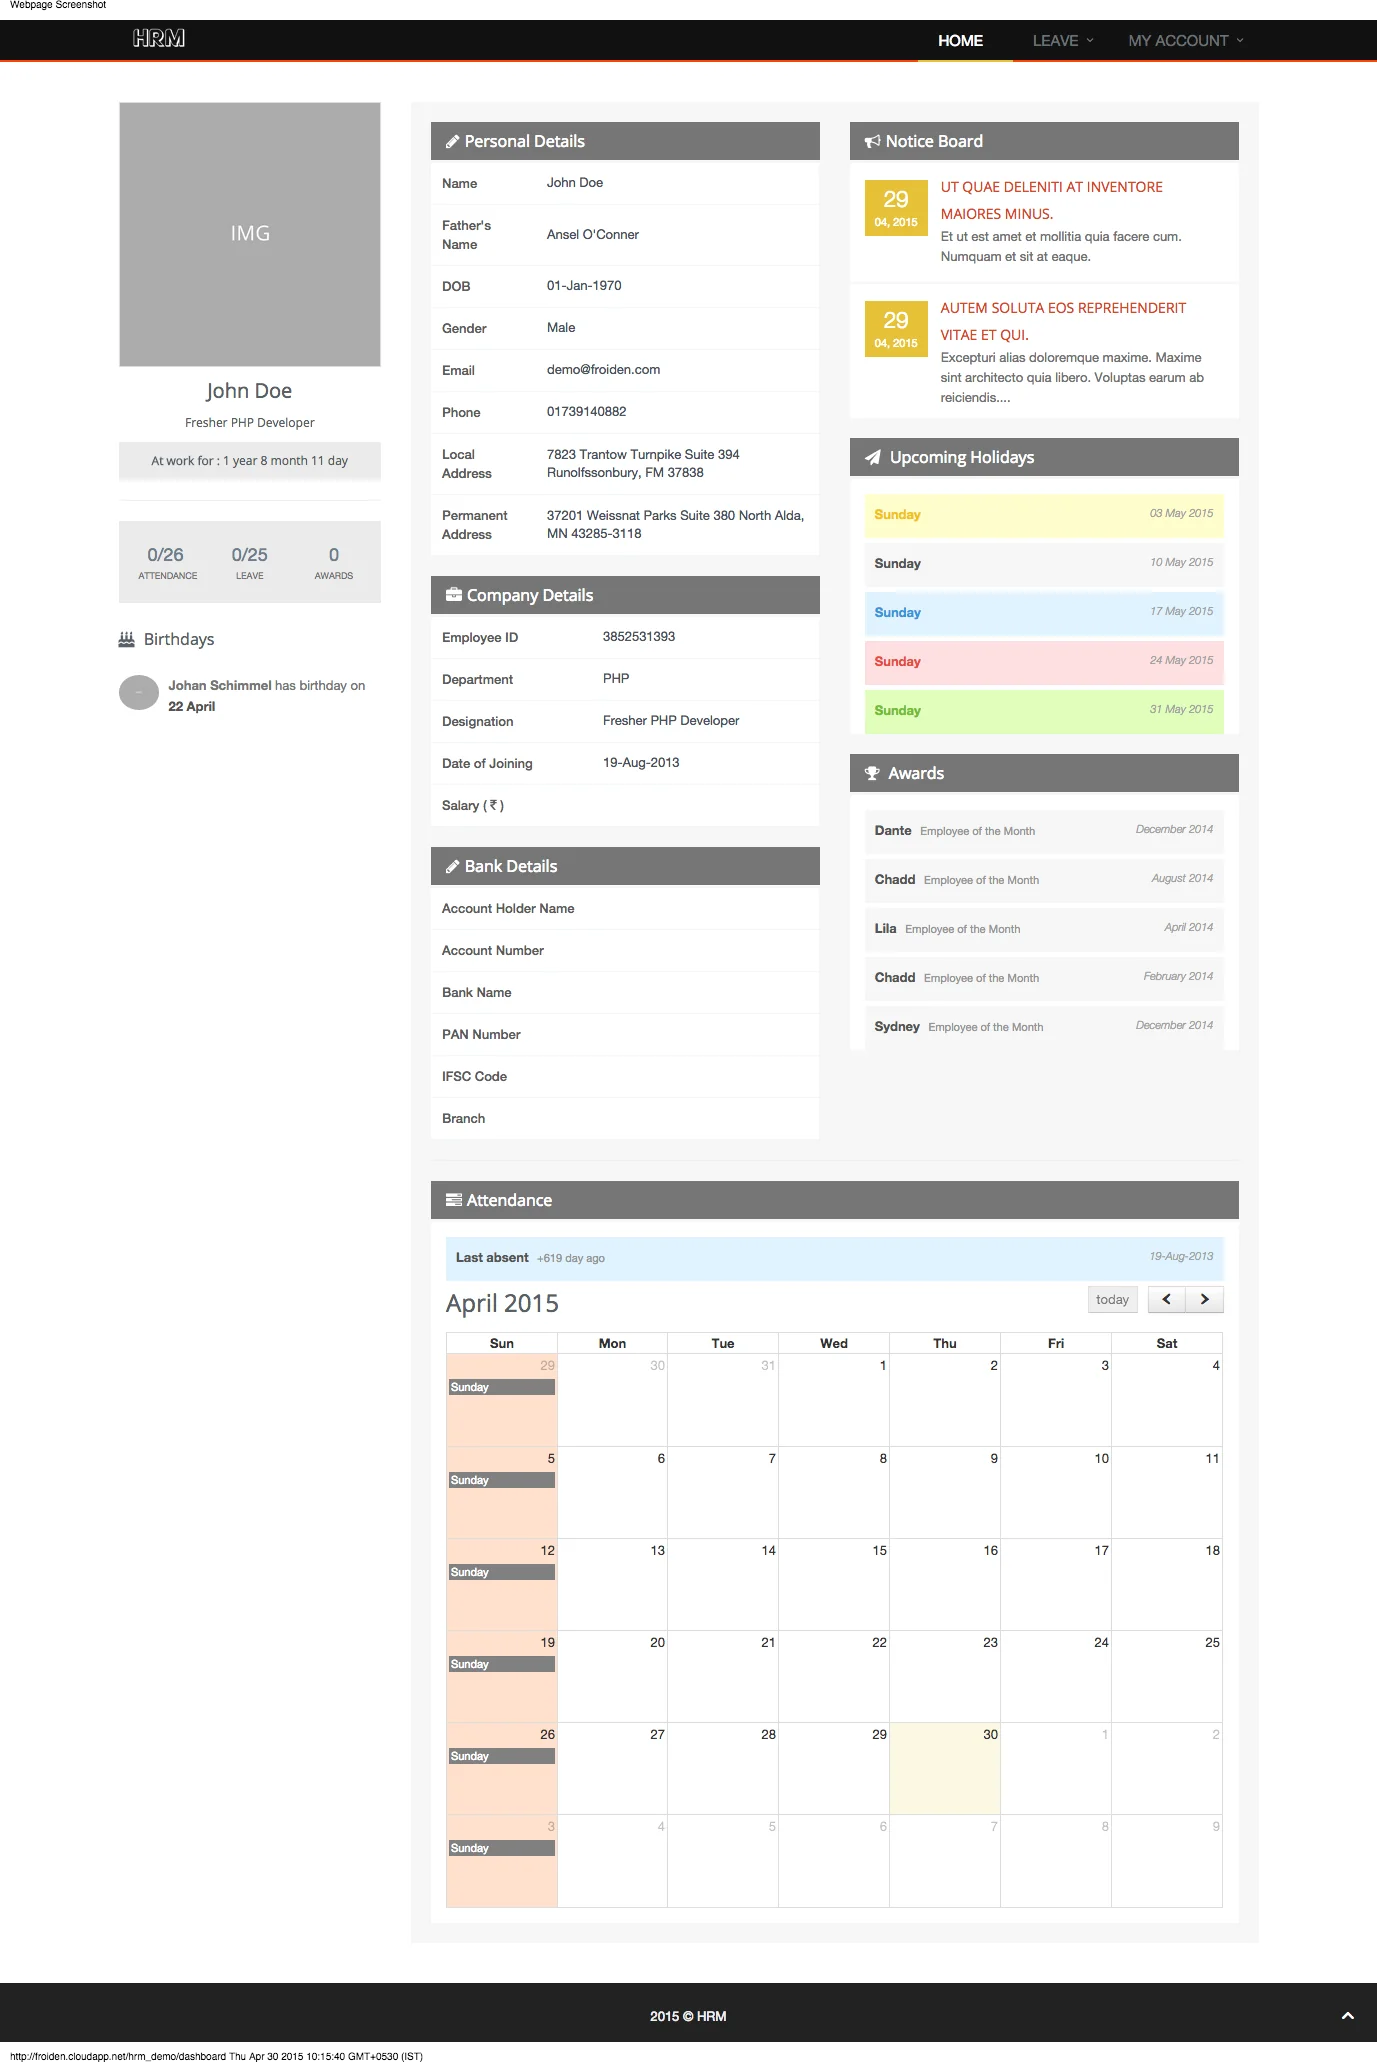This screenshot has width=1377, height=2062.
Task: Open notice 'Autem soluta eos reprehenderit'
Action: point(1062,321)
